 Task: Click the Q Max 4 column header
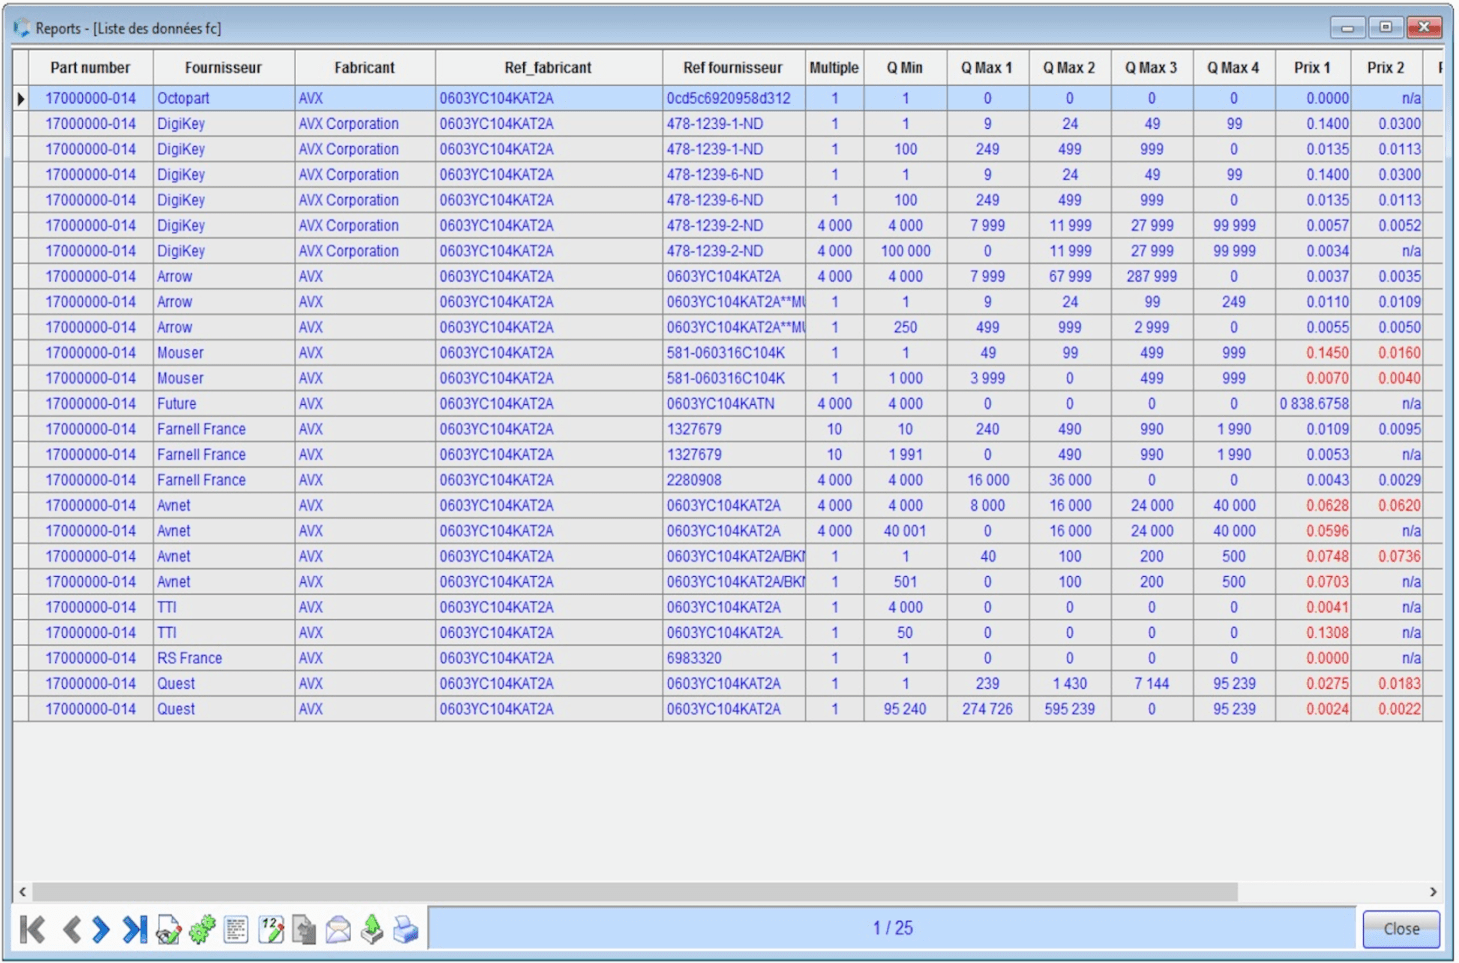(x=1233, y=68)
